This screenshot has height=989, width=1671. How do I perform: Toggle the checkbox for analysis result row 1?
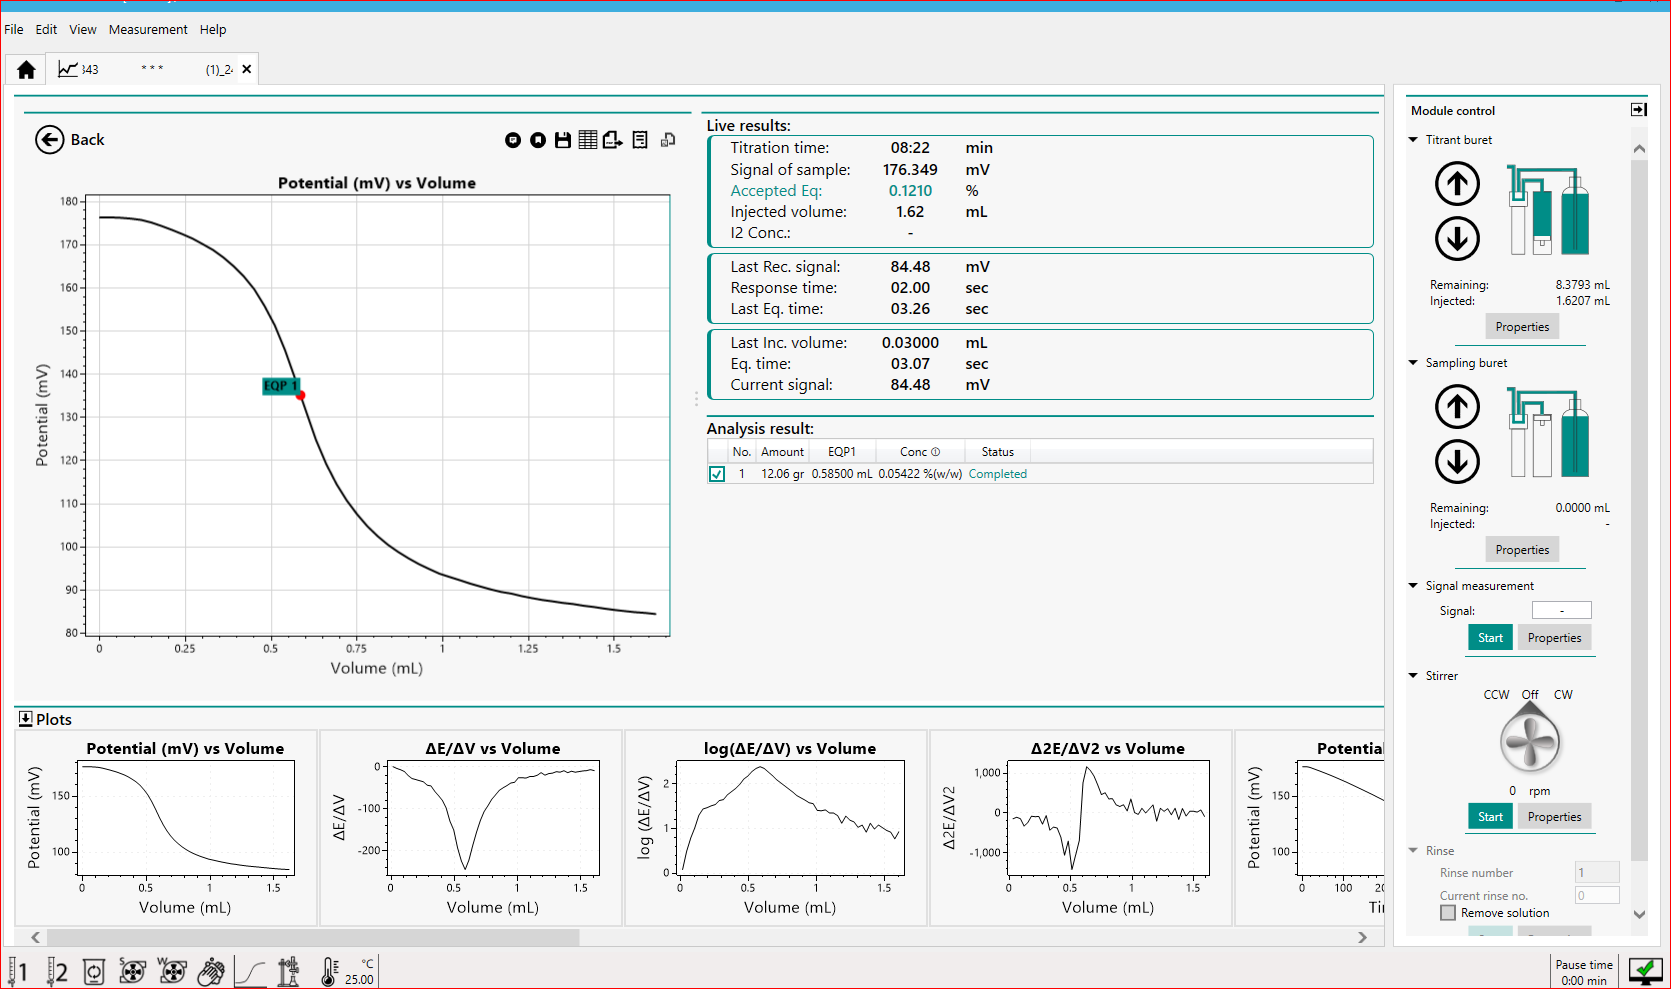(717, 474)
